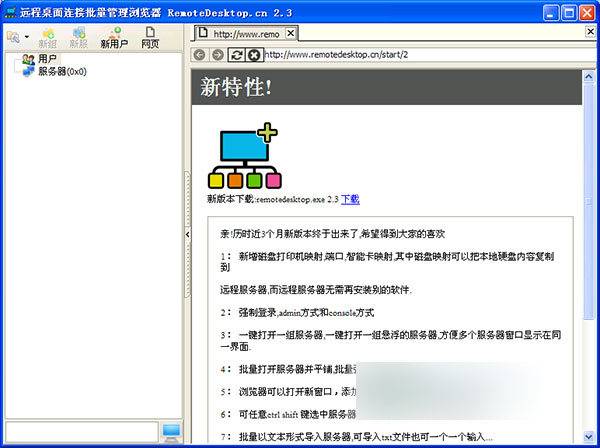
Task: Click the search magnifier toolbar icon
Action: click(x=13, y=37)
